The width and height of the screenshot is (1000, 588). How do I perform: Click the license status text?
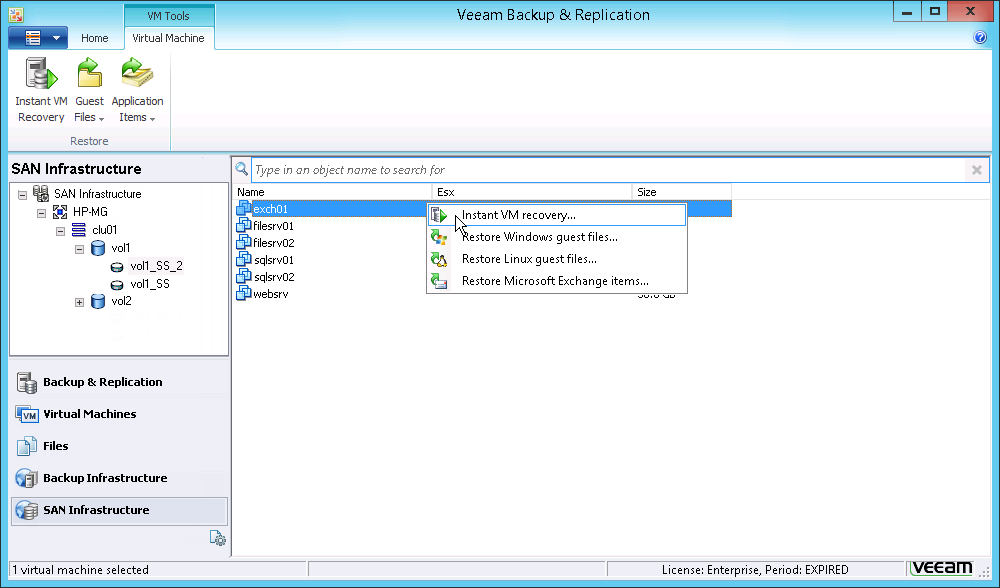[755, 570]
